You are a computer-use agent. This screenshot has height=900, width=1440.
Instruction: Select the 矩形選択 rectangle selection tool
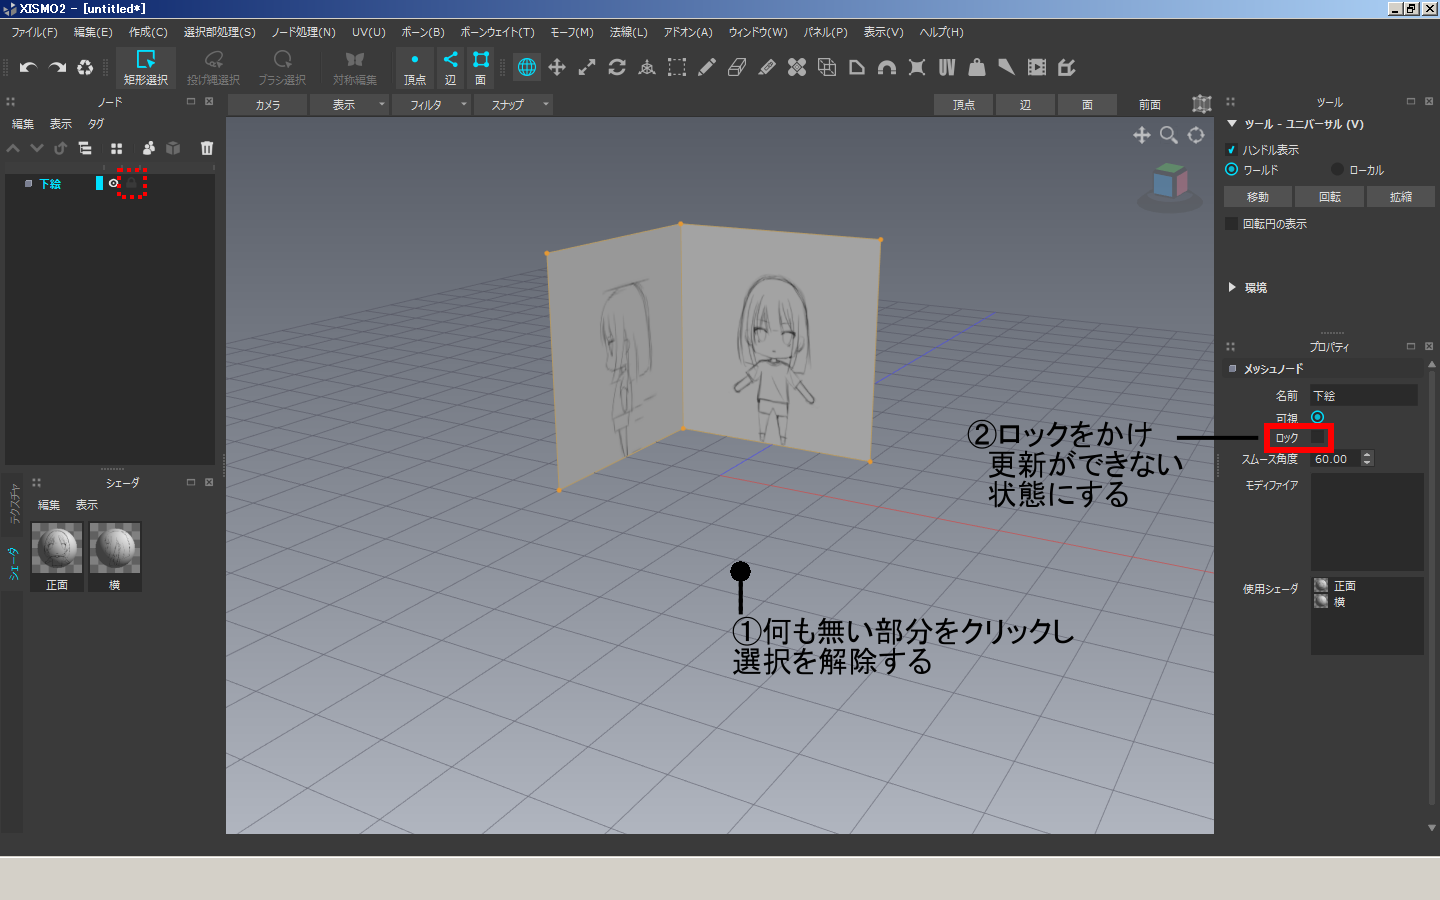coord(146,67)
